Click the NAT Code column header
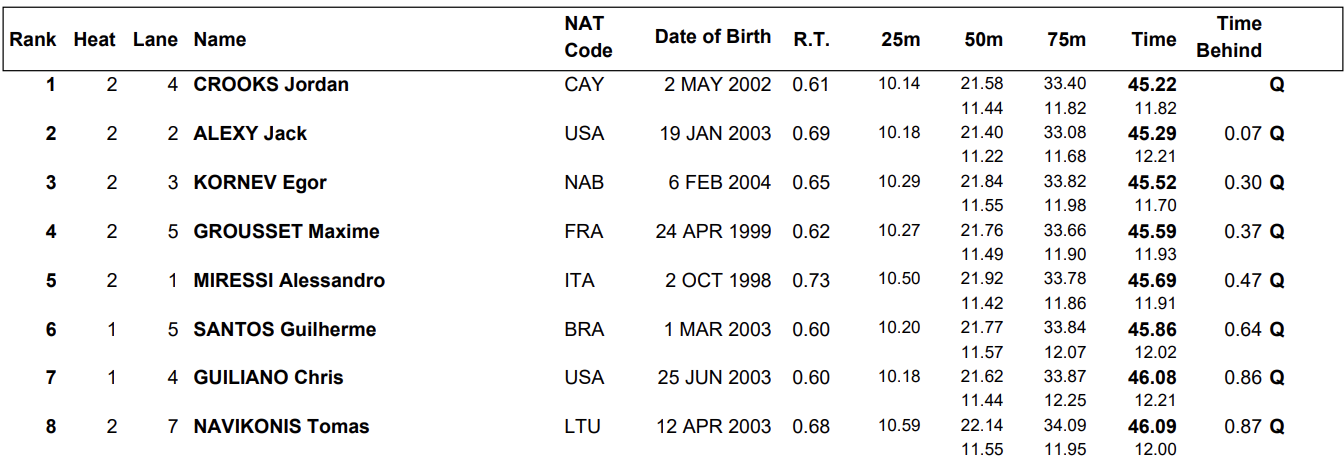The height and width of the screenshot is (460, 1344). [x=587, y=37]
